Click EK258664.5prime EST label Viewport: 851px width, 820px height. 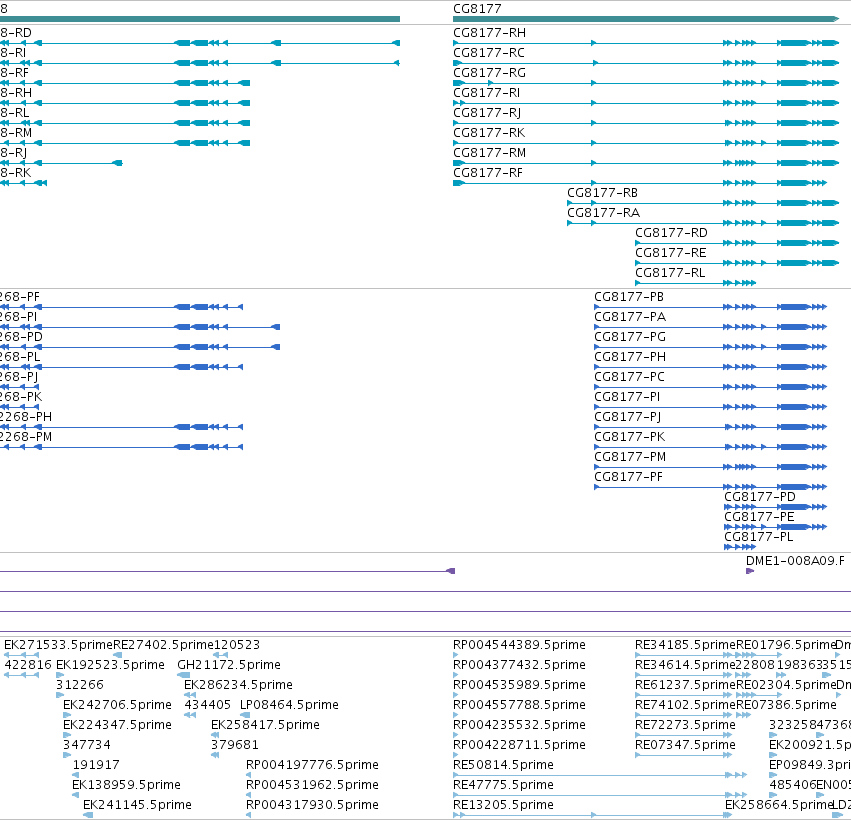(779, 805)
